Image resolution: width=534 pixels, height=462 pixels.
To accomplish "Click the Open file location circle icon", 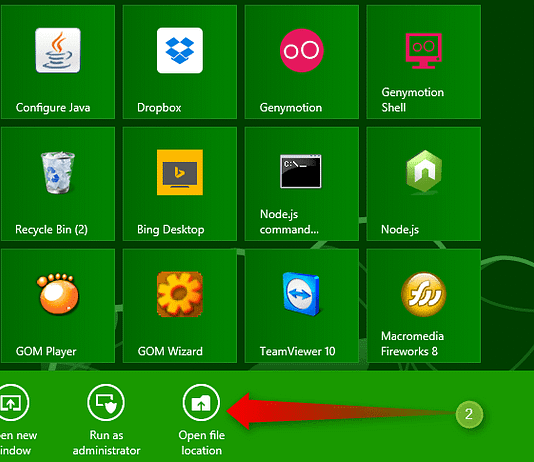I will (x=201, y=403).
